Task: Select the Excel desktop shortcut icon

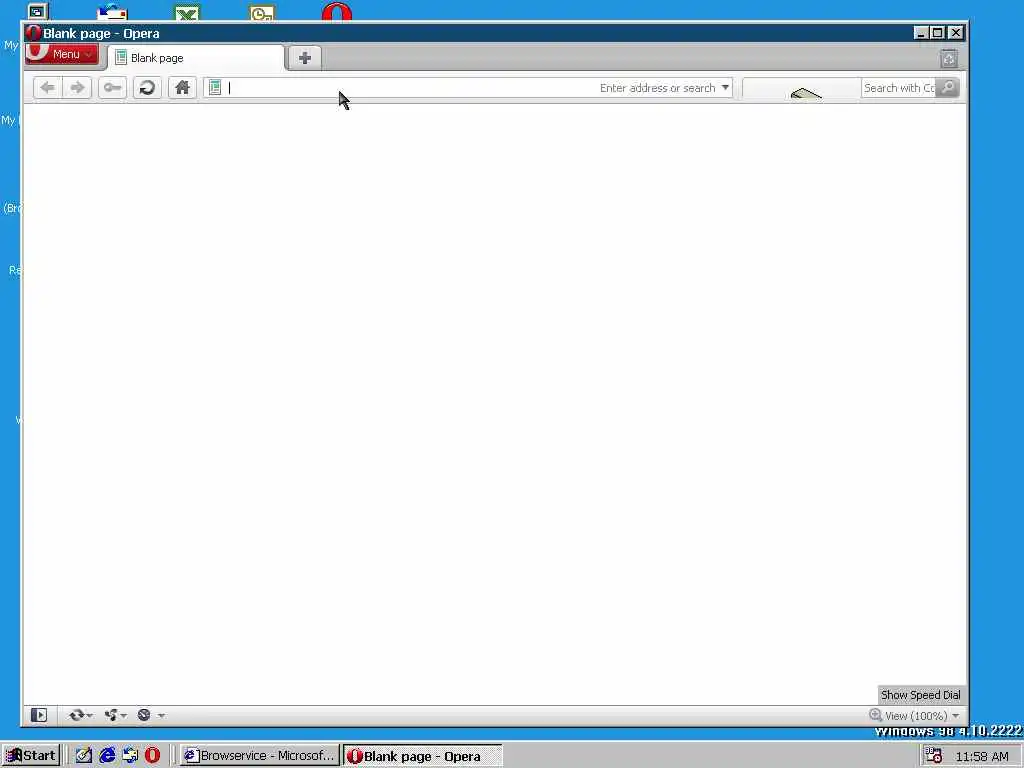Action: point(187,13)
